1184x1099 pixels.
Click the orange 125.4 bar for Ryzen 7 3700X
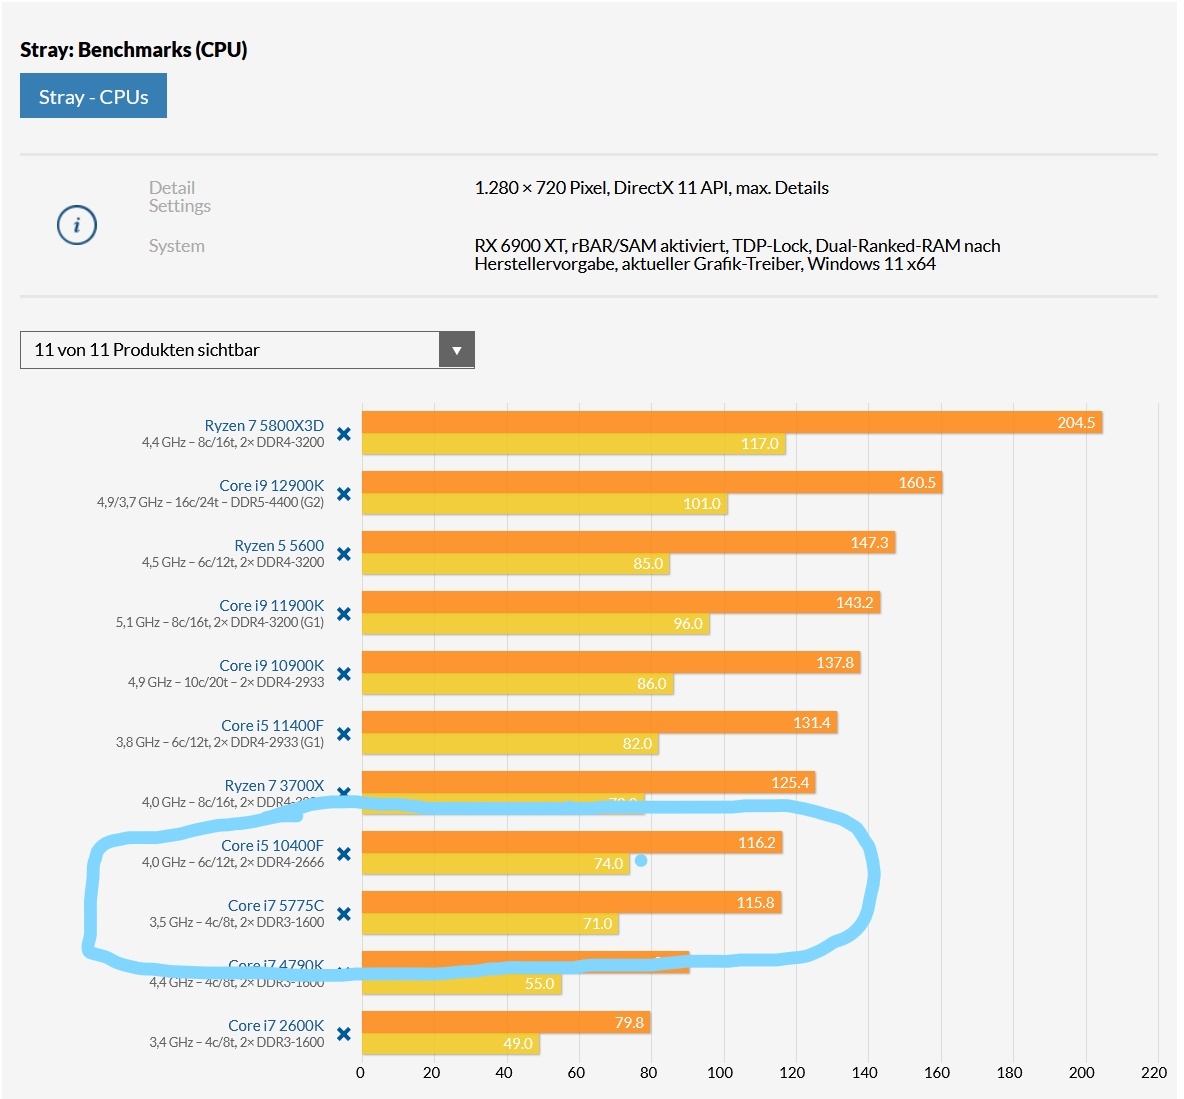[x=589, y=783]
